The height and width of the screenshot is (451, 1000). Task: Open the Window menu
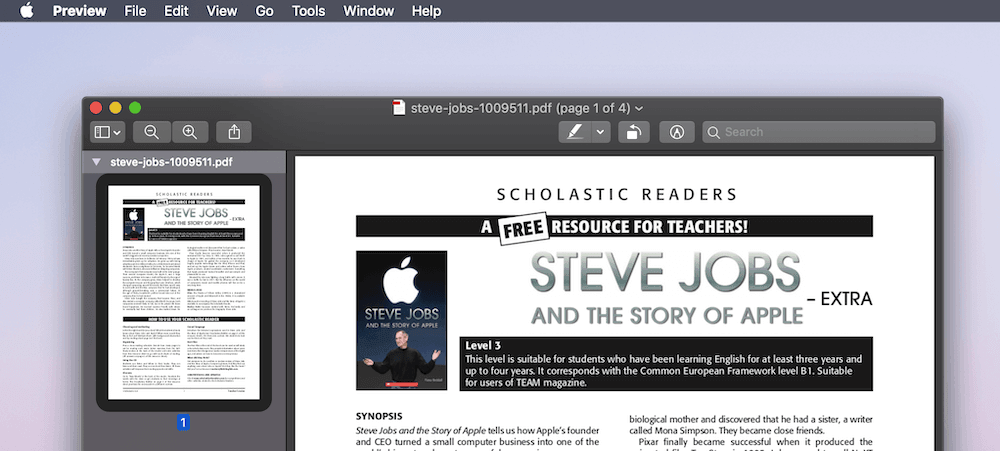coord(368,11)
